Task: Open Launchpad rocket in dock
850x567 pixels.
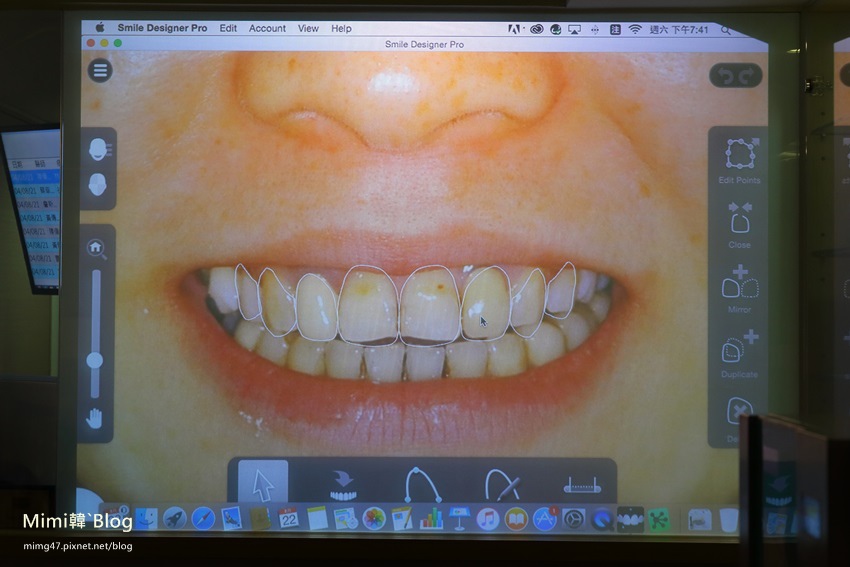Action: (x=175, y=519)
